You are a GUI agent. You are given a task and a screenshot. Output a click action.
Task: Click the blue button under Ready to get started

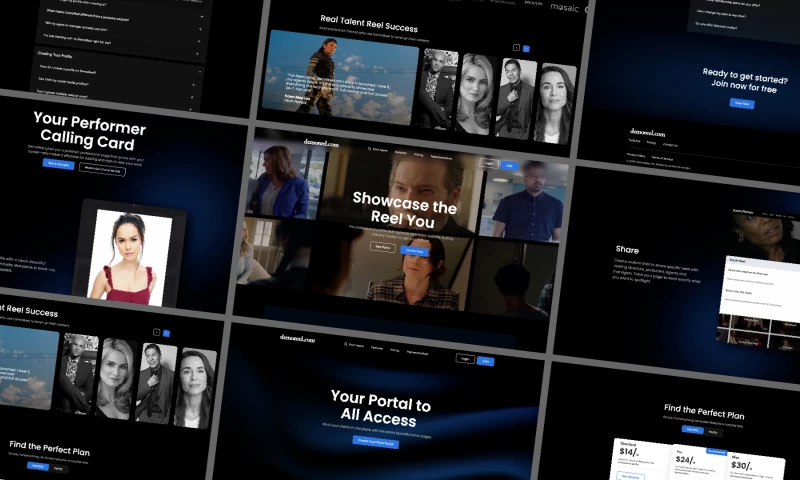click(x=742, y=103)
